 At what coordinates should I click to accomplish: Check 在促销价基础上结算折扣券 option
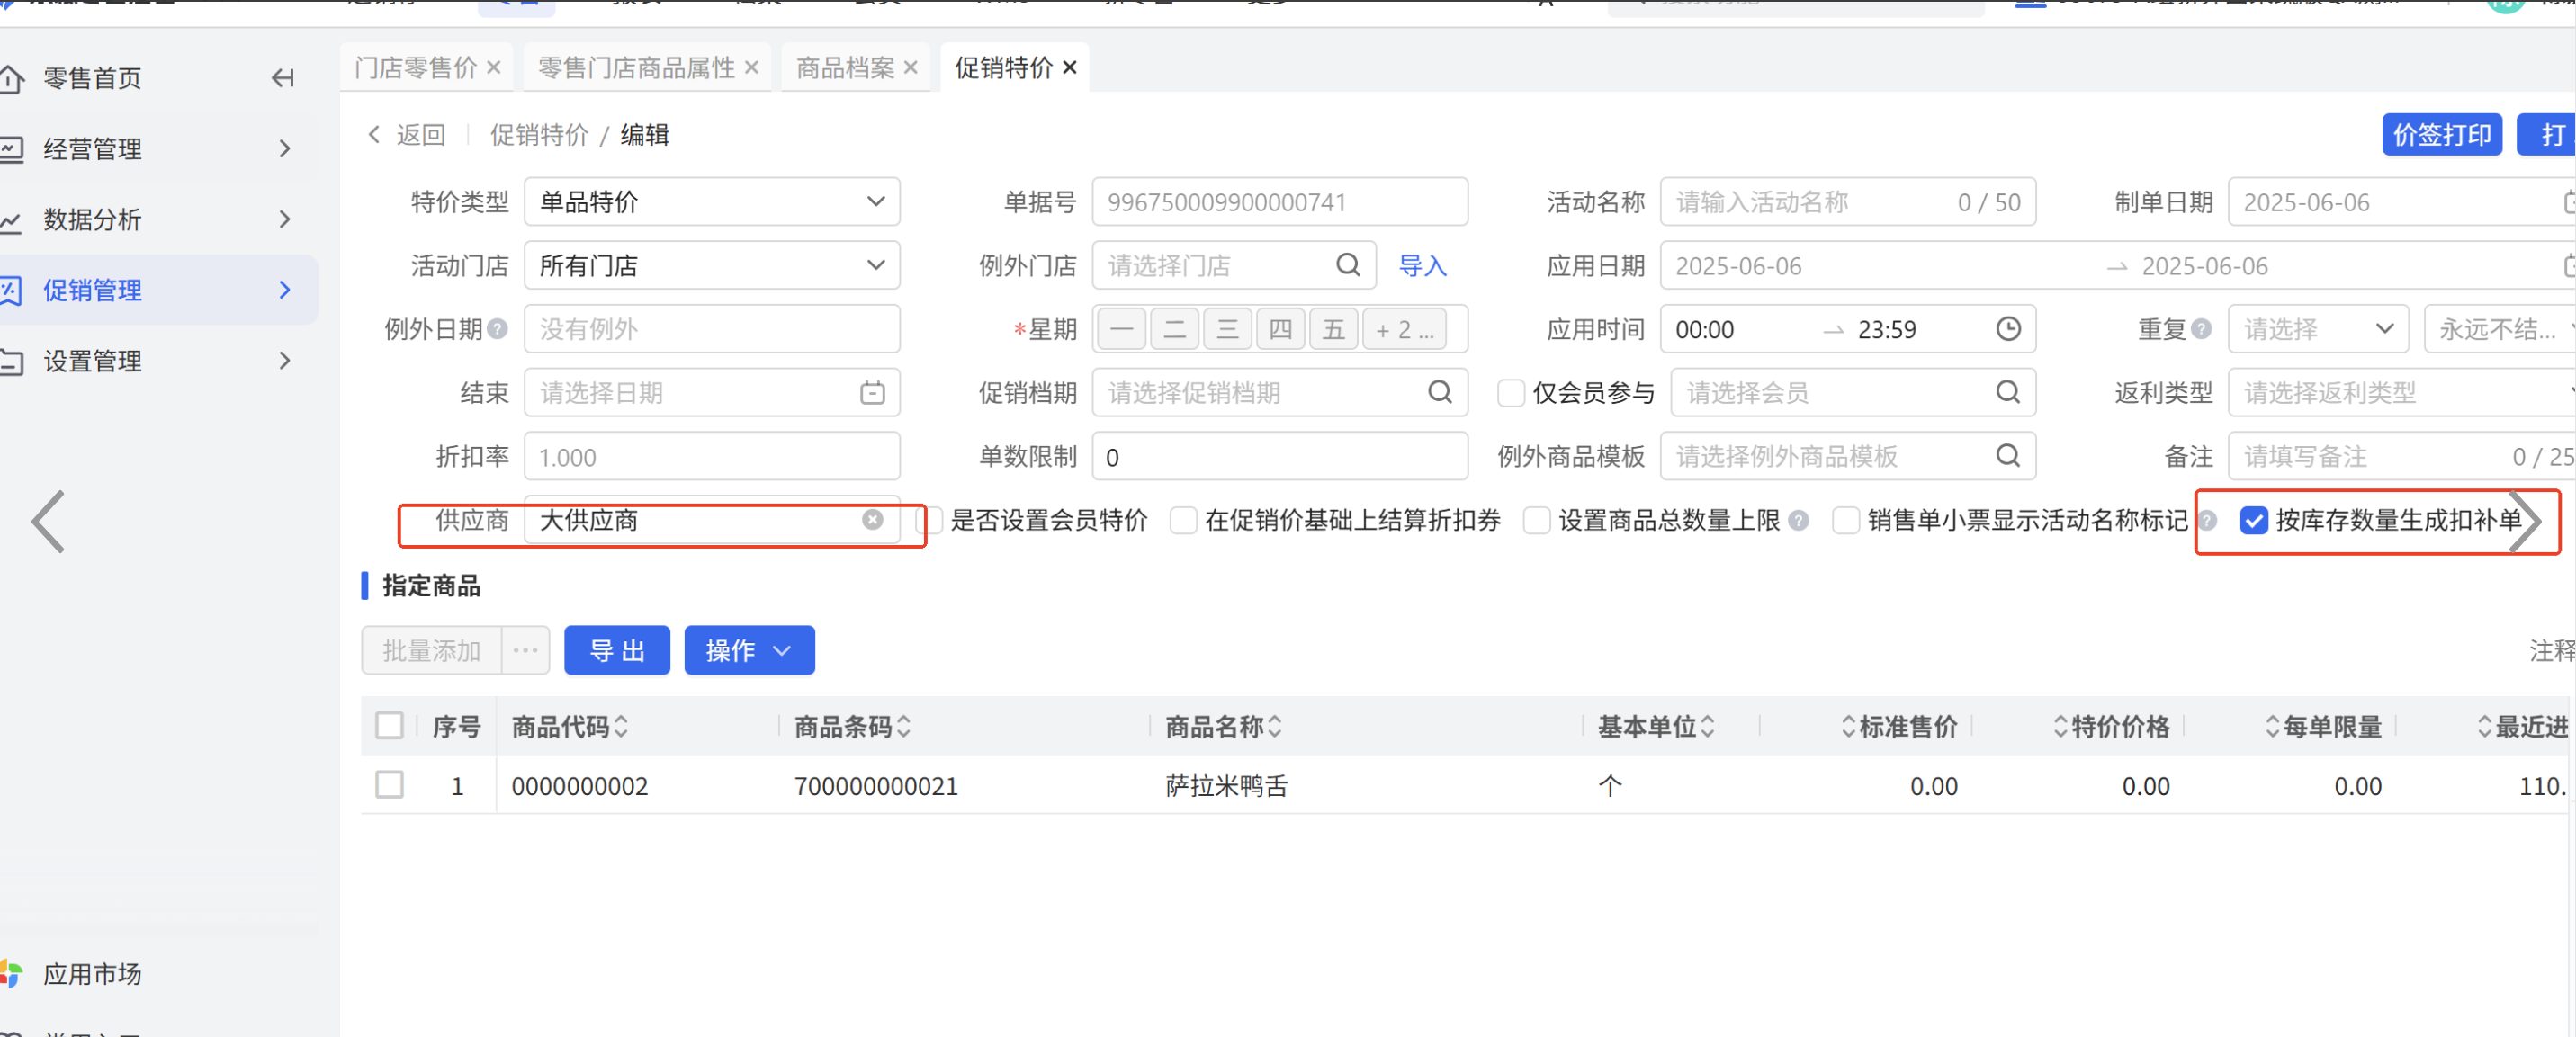[1183, 520]
